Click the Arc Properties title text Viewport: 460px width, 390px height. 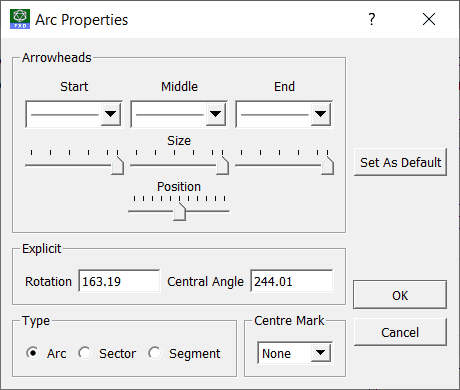(x=82, y=20)
